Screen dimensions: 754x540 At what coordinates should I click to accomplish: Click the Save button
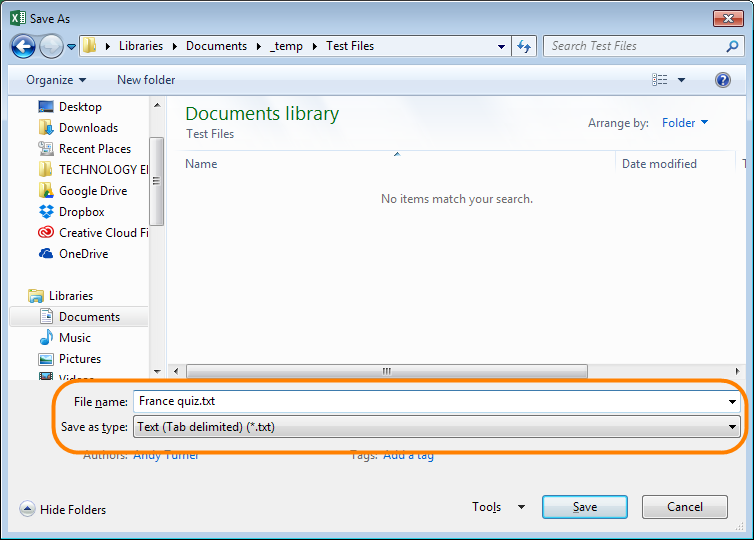585,507
